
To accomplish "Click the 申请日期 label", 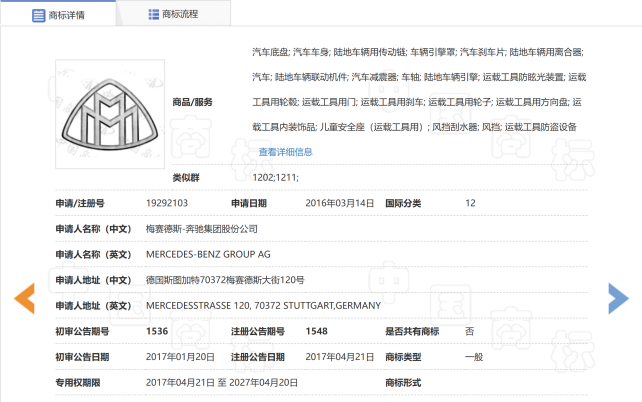I will point(249,203).
